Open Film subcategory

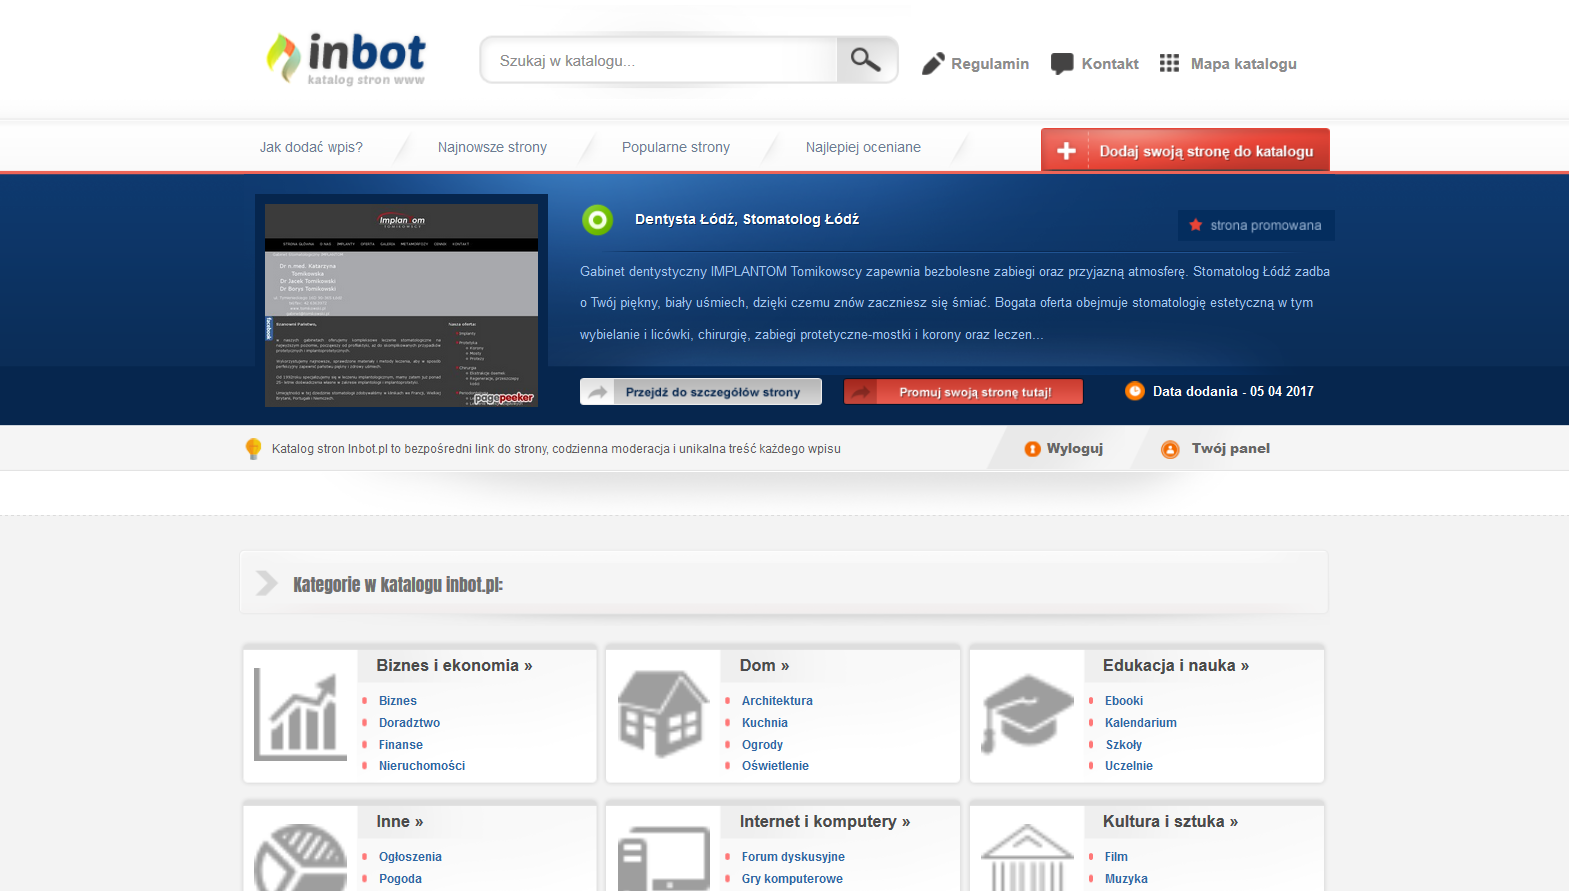click(x=1116, y=857)
